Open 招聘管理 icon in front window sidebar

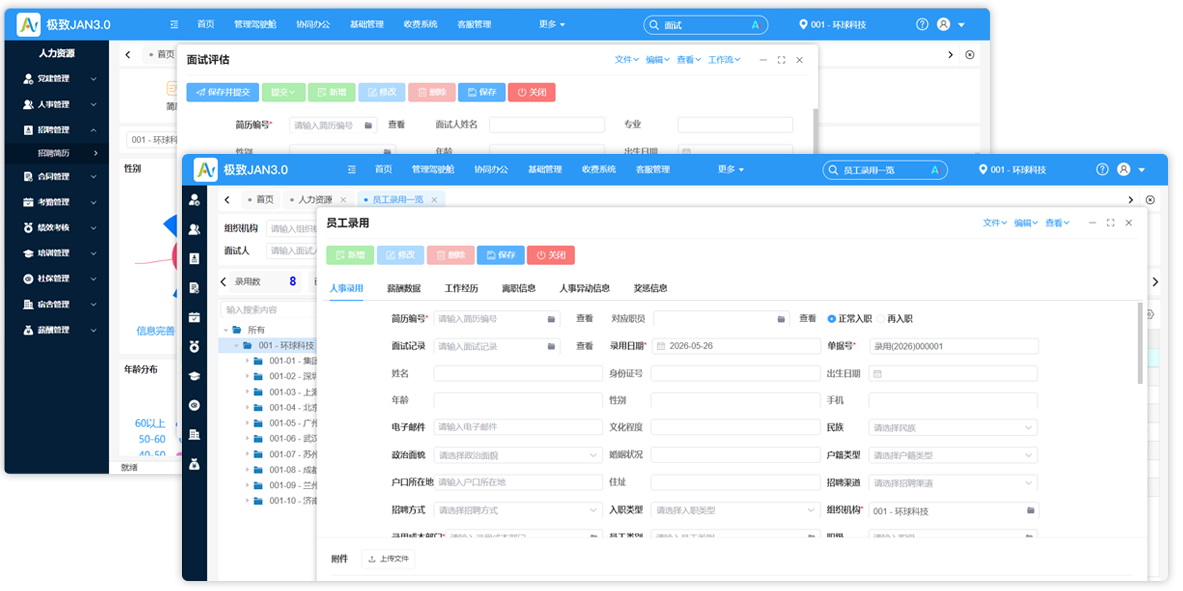(x=195, y=258)
